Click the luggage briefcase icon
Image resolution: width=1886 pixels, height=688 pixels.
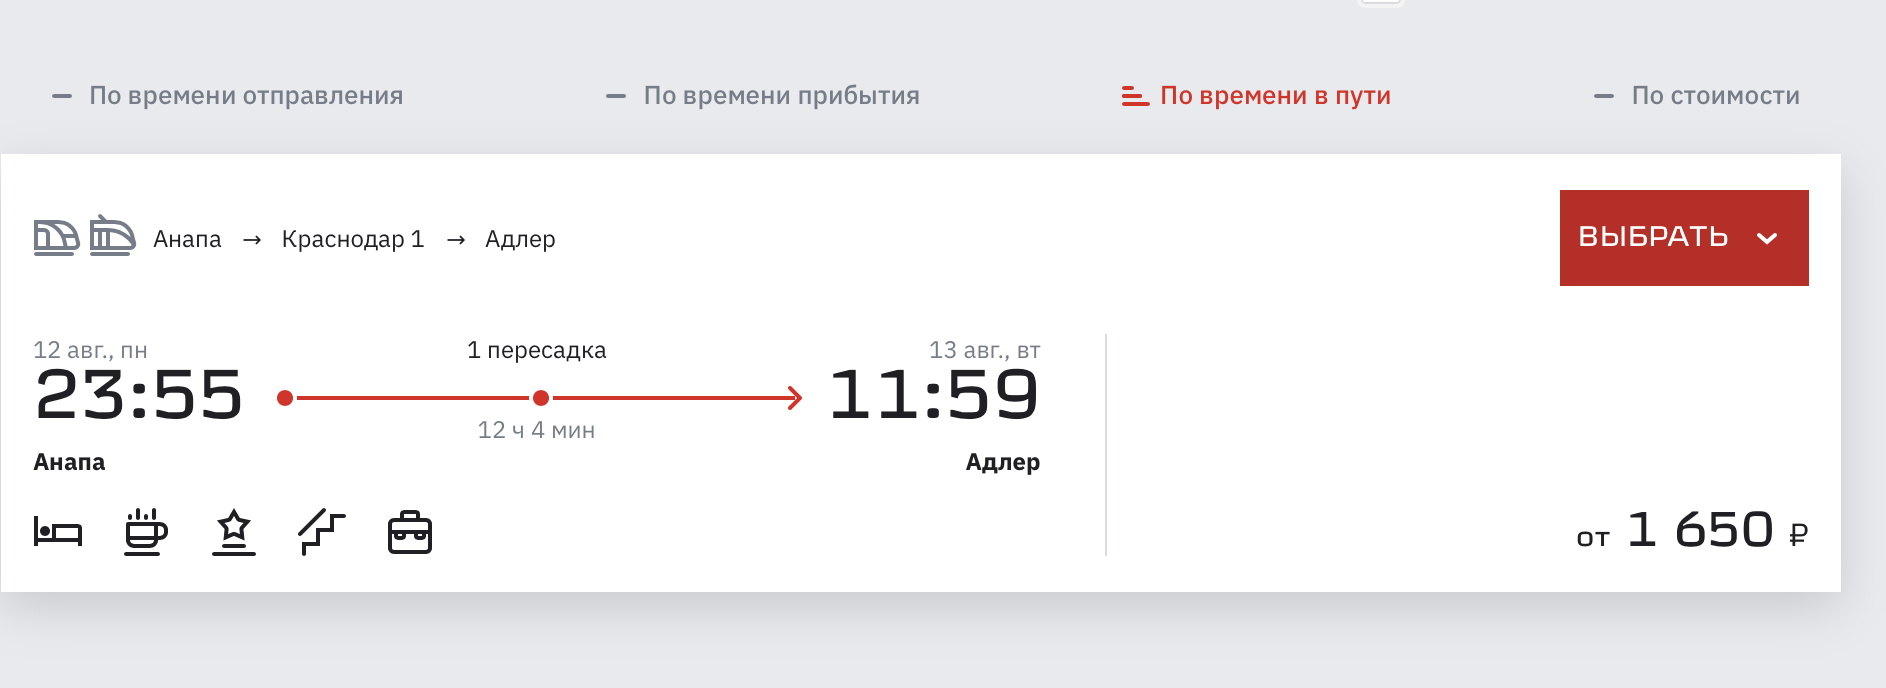click(410, 532)
